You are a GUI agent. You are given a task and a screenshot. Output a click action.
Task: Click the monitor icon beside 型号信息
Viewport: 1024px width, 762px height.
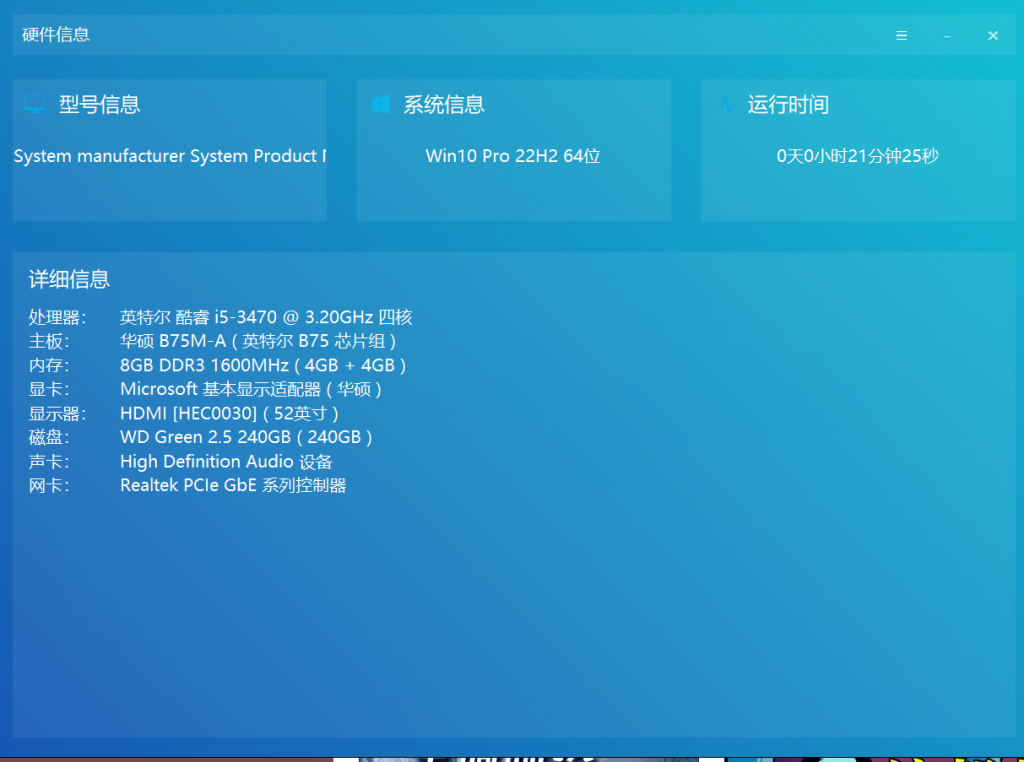(x=35, y=105)
